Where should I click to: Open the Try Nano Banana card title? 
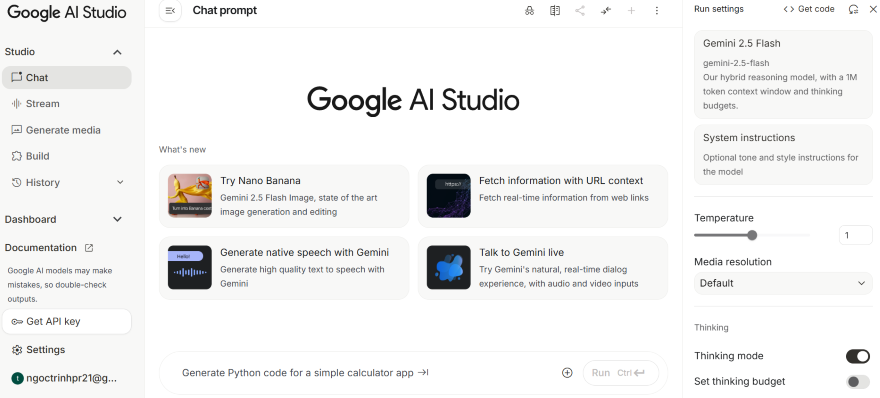(260, 181)
